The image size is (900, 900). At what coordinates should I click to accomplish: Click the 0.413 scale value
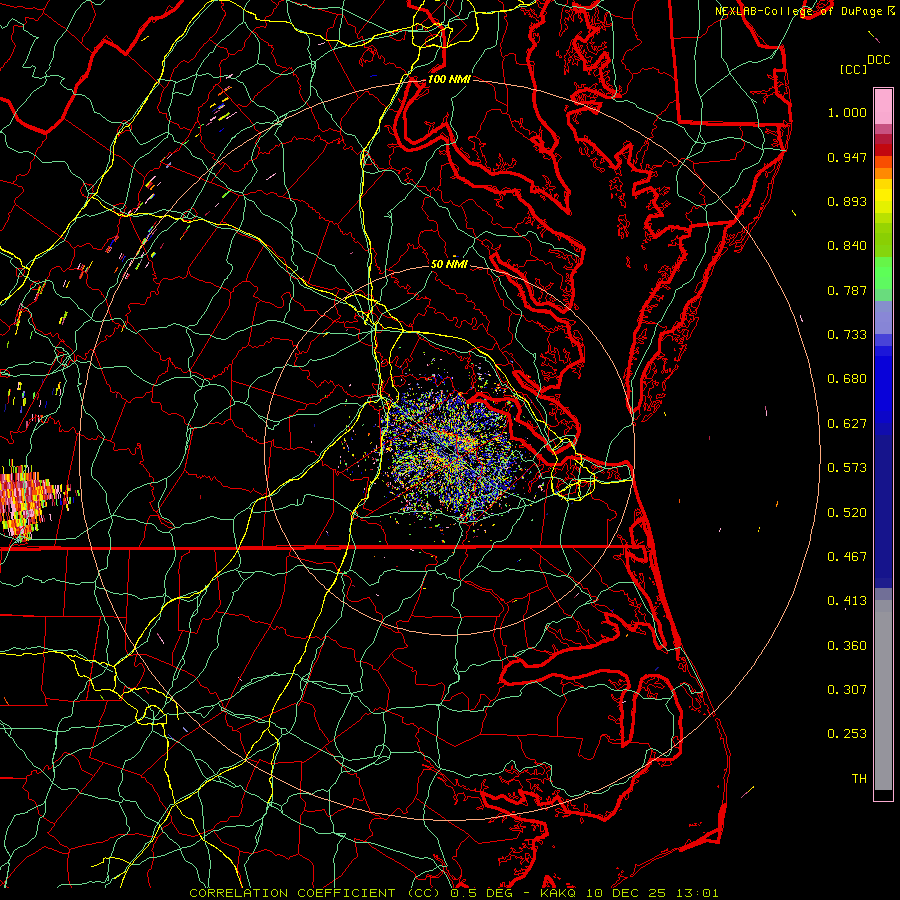[847, 601]
